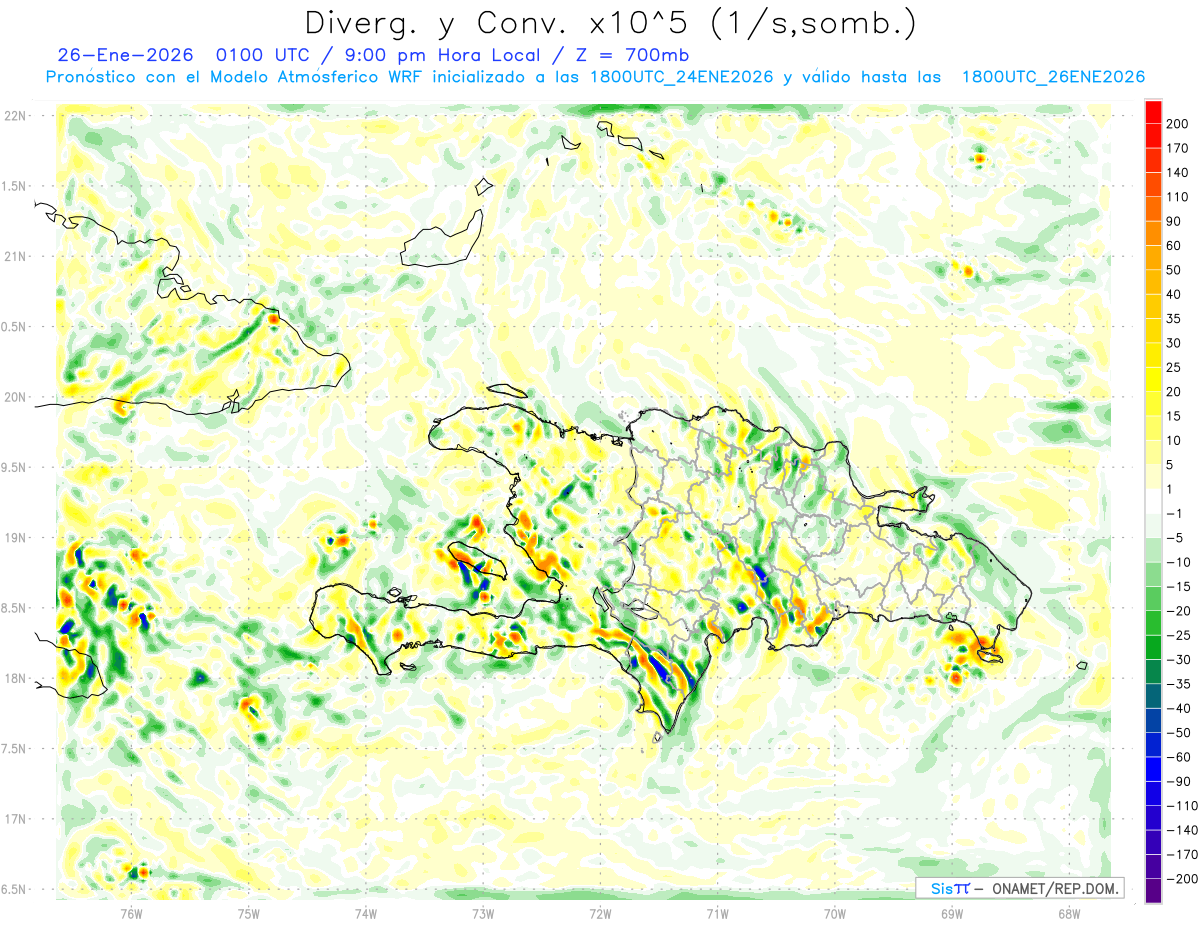Click the '-40' legend value
The image size is (1200, 927).
point(1181,708)
